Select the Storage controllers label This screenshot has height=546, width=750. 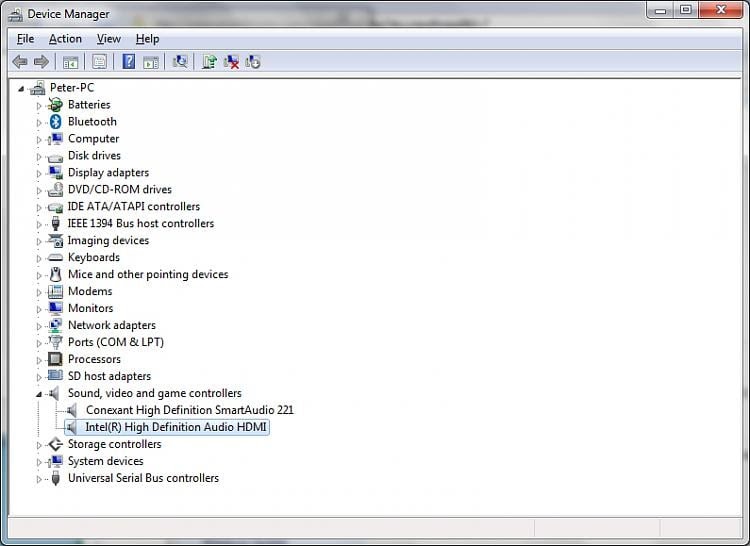coord(114,444)
